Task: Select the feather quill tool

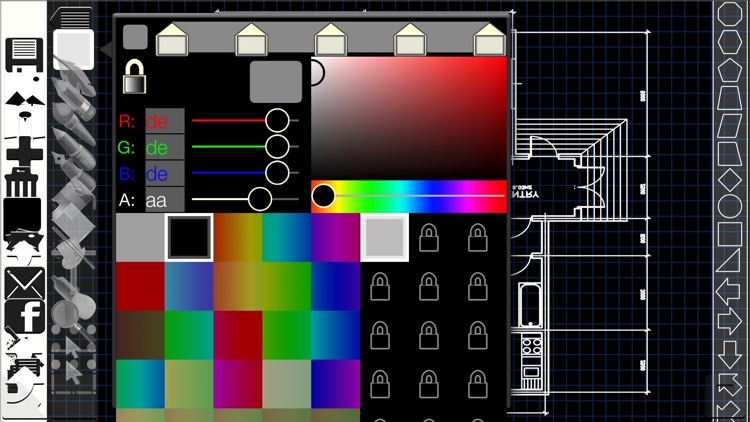Action: pyautogui.click(x=73, y=74)
